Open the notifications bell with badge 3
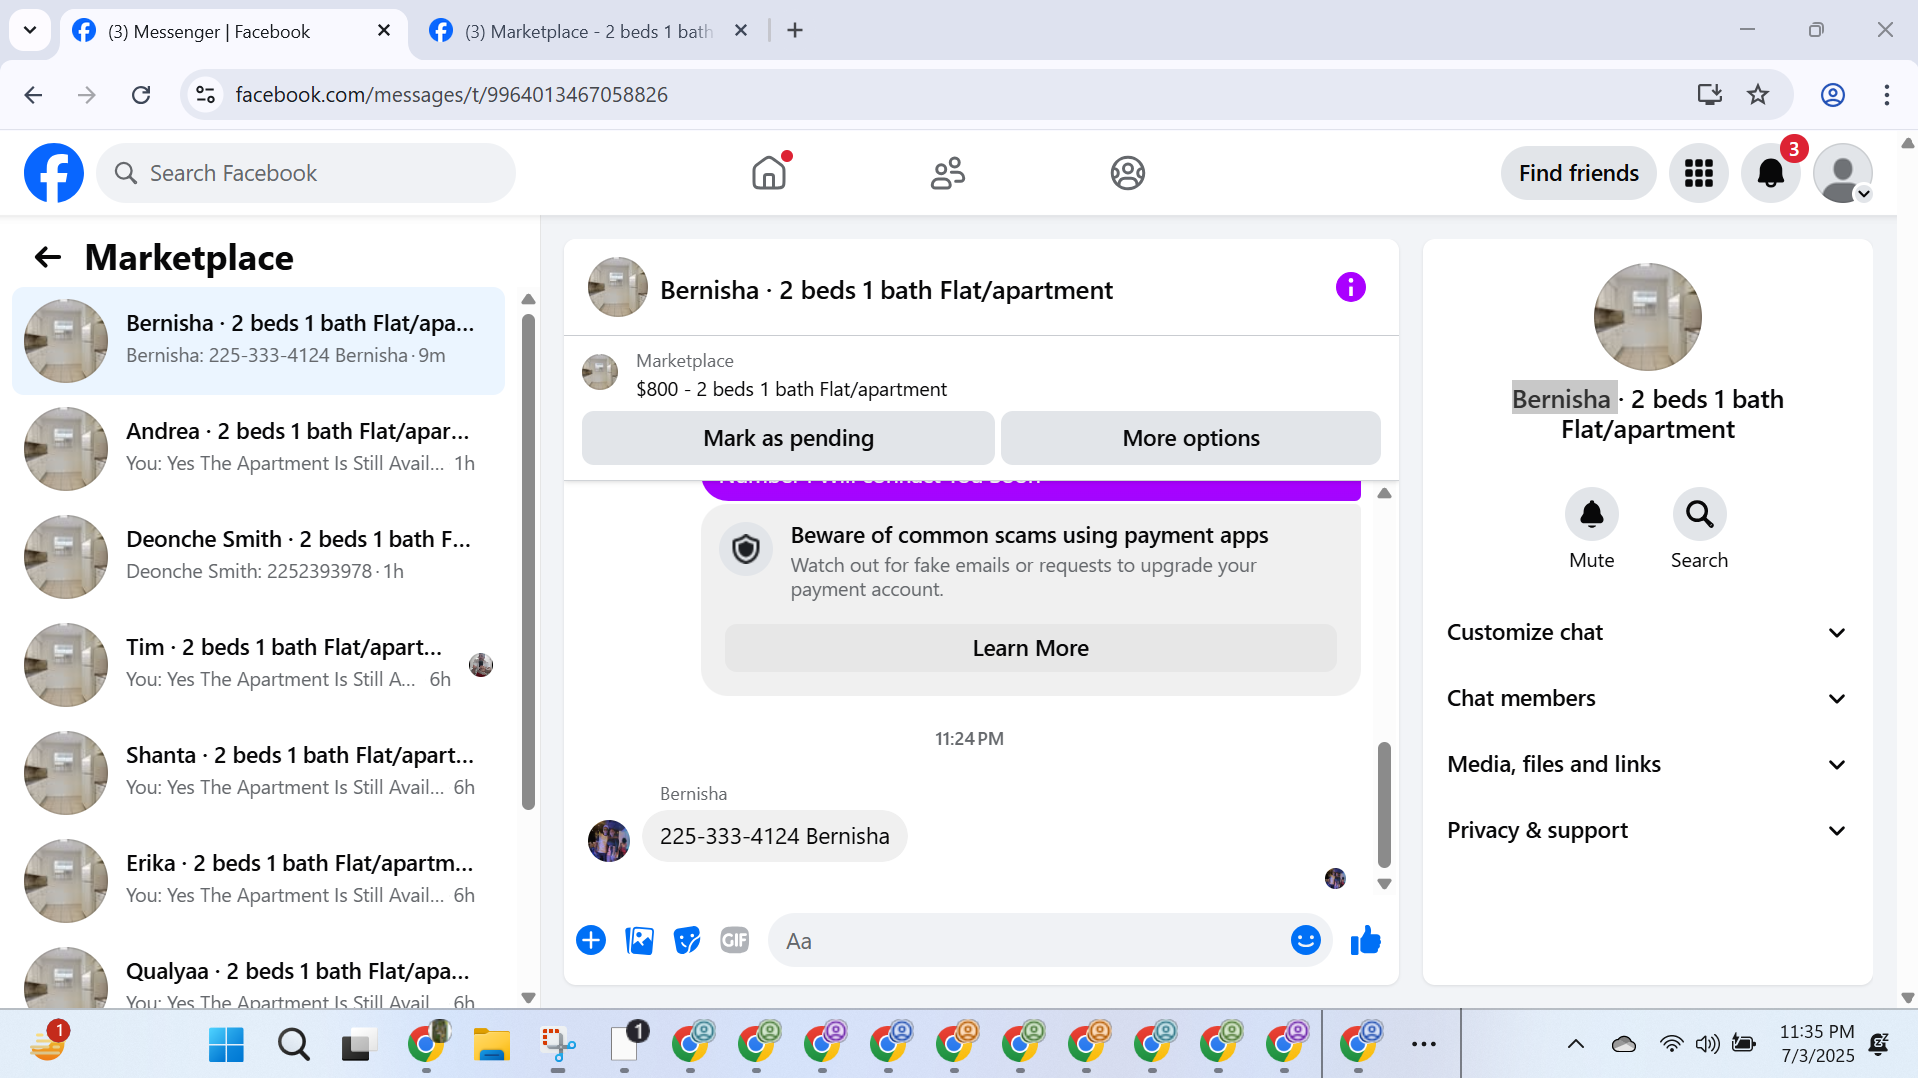The height and width of the screenshot is (1078, 1918). [1770, 173]
